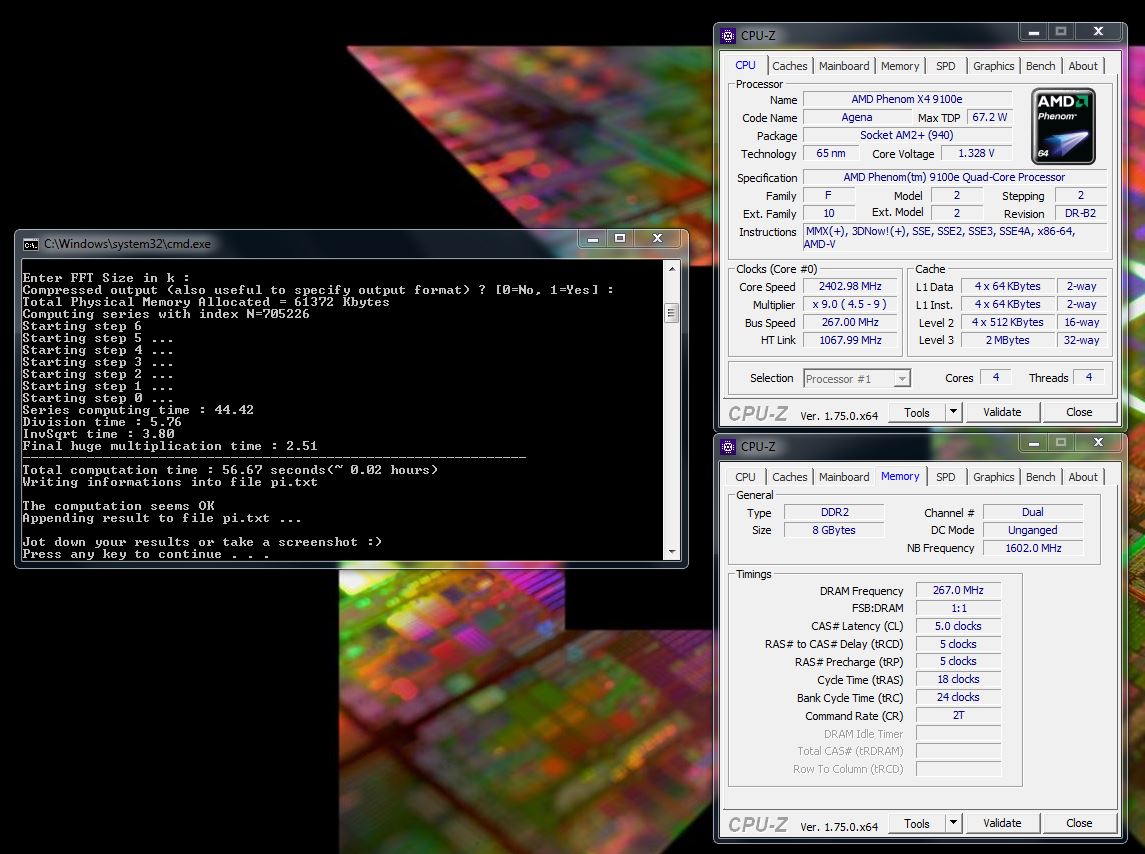This screenshot has height=854, width=1145.
Task: Click the cmd.exe icon in the console title bar
Action: pyautogui.click(x=30, y=244)
